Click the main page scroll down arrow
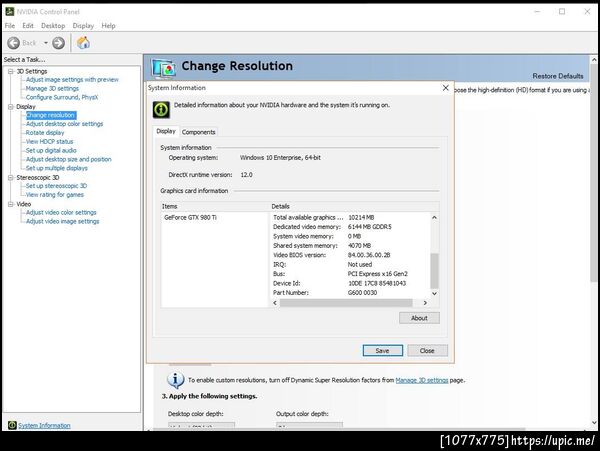This screenshot has height=451, width=600. tap(594, 422)
